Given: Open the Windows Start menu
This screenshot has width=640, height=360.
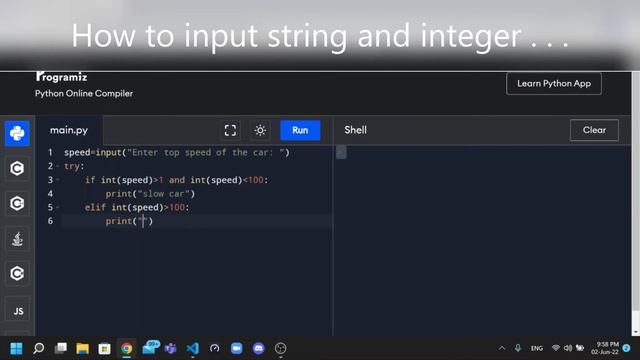Looking at the screenshot, I should 16,348.
